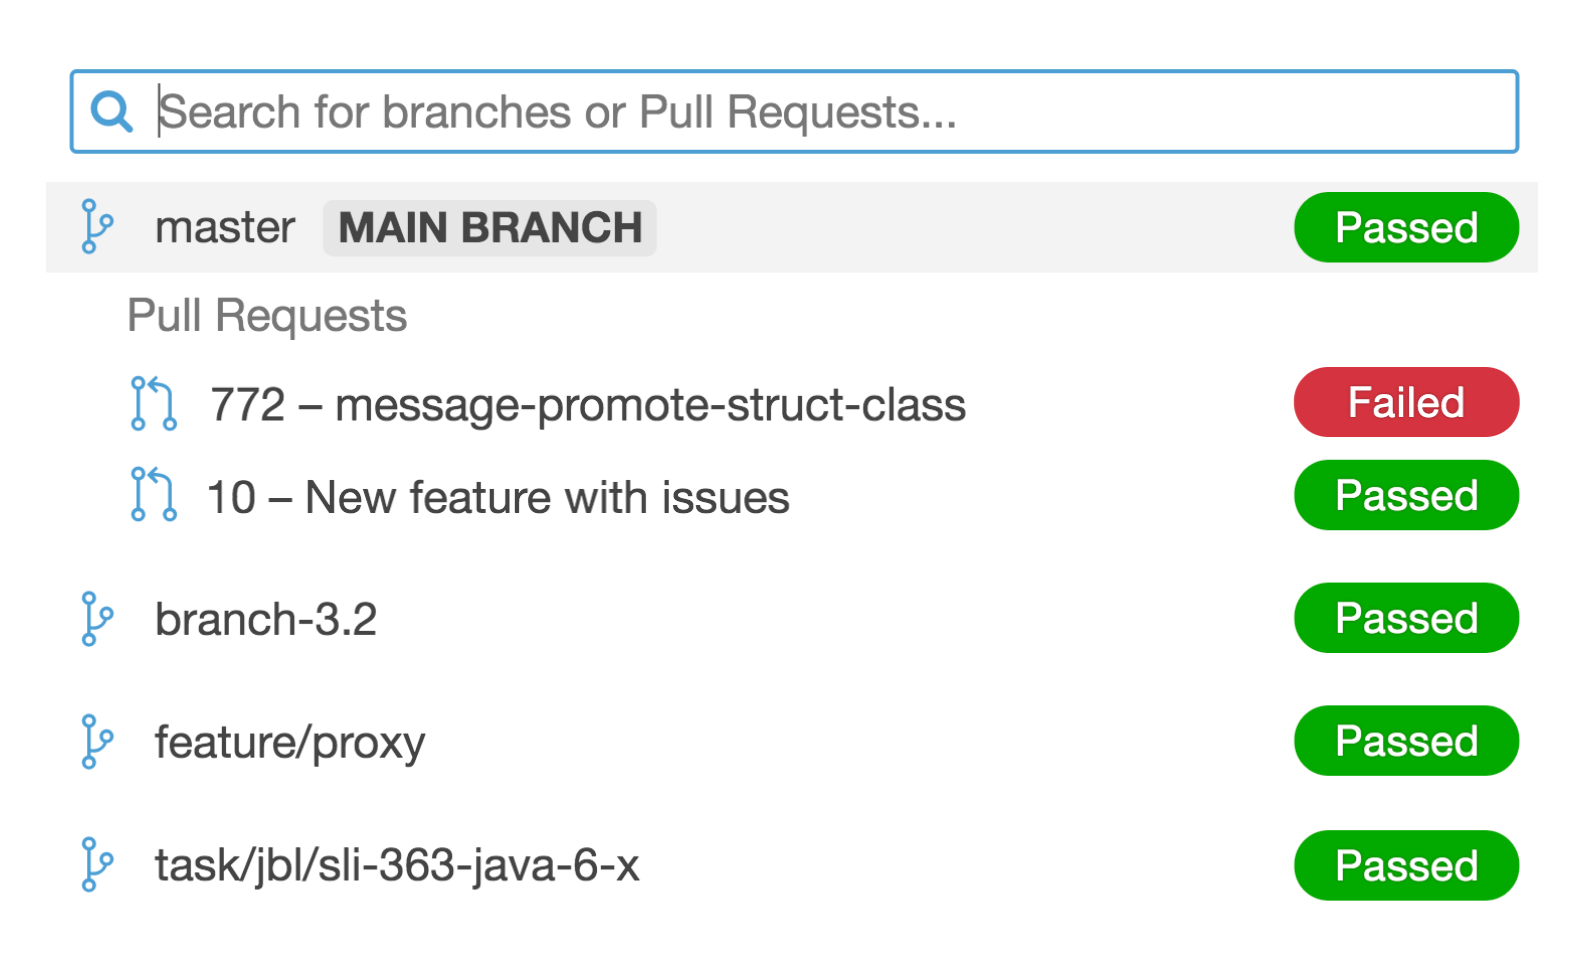This screenshot has height=960, width=1584.
Task: Open the feature/proxy branch
Action: pos(289,741)
